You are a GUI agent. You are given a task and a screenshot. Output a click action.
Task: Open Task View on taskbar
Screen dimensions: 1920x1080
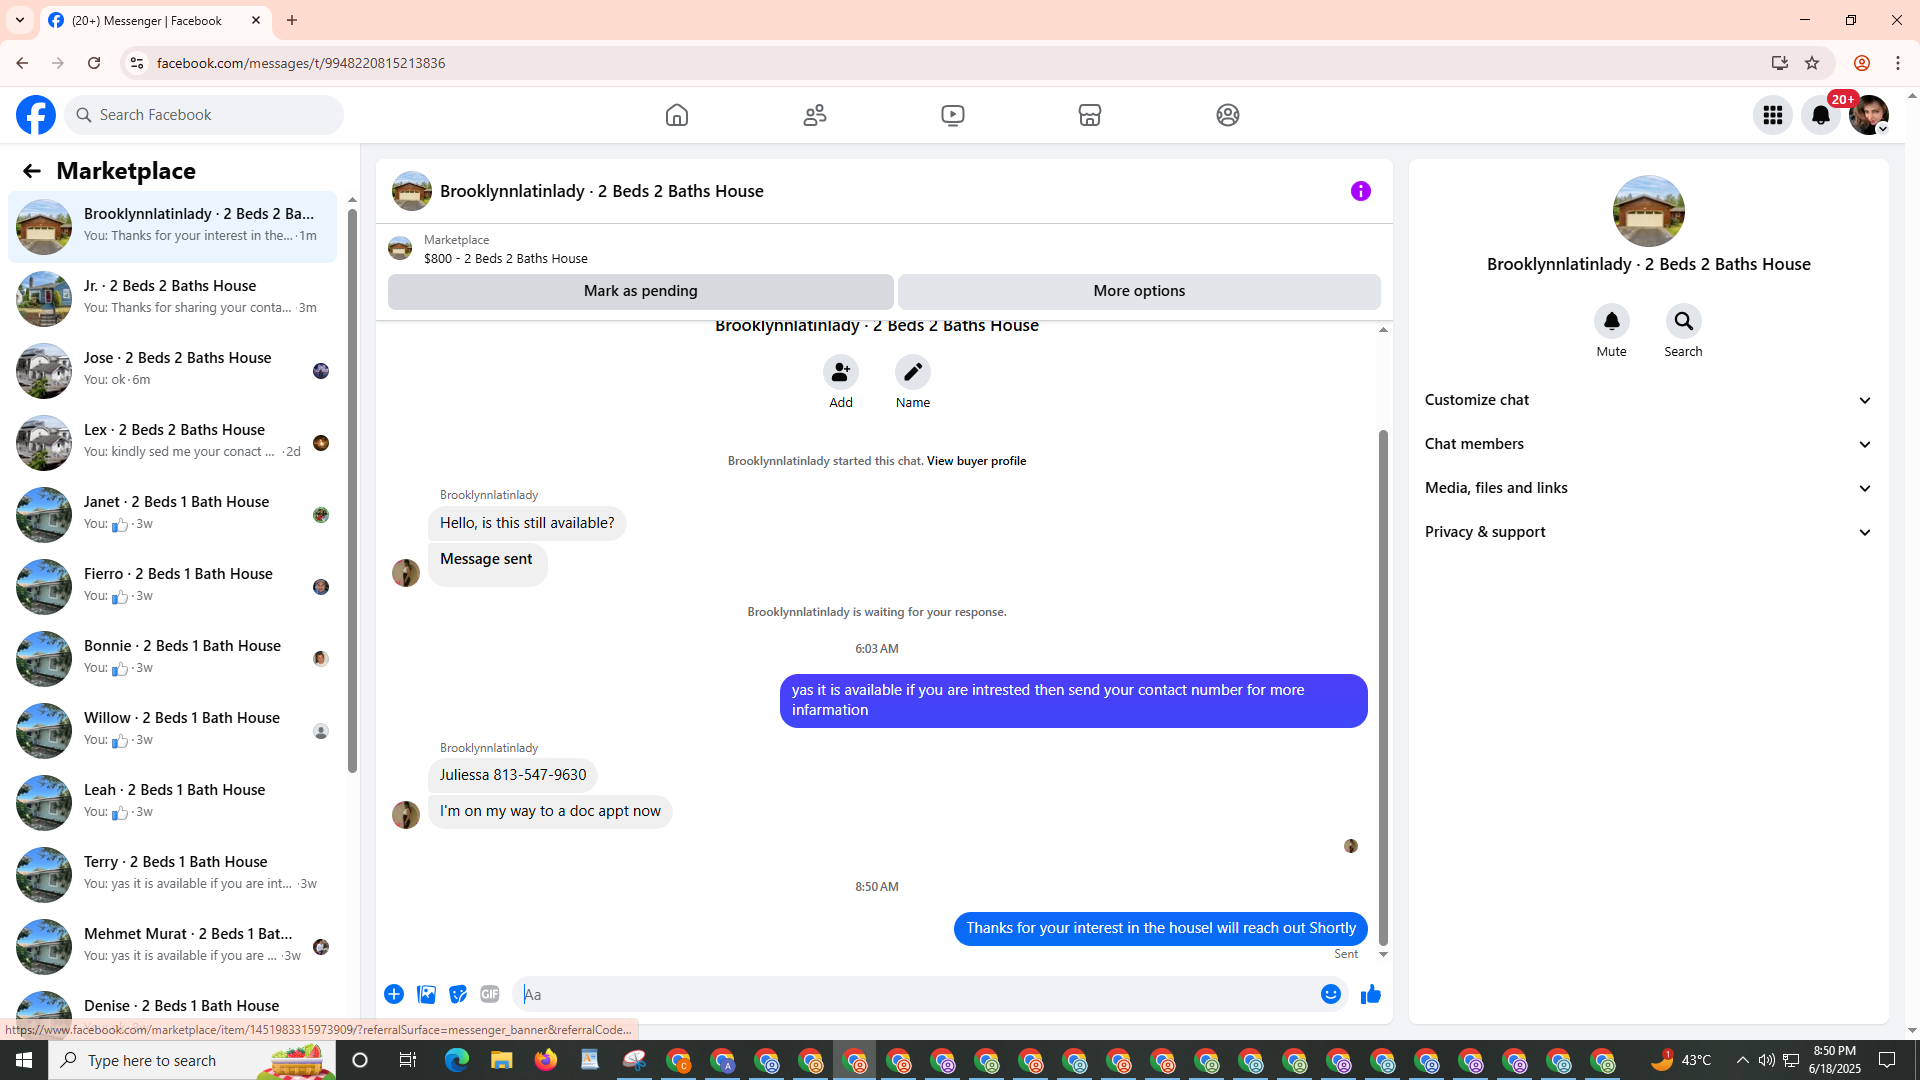[407, 1060]
